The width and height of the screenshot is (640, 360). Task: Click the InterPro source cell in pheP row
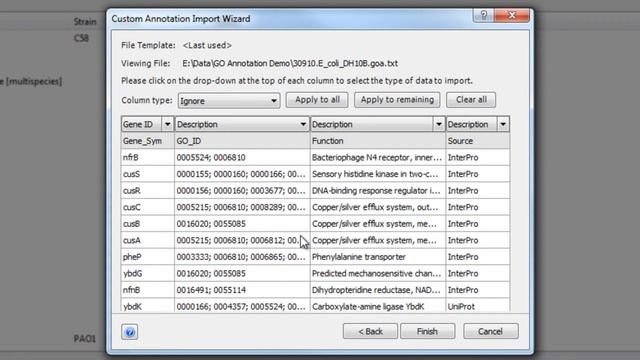point(478,257)
